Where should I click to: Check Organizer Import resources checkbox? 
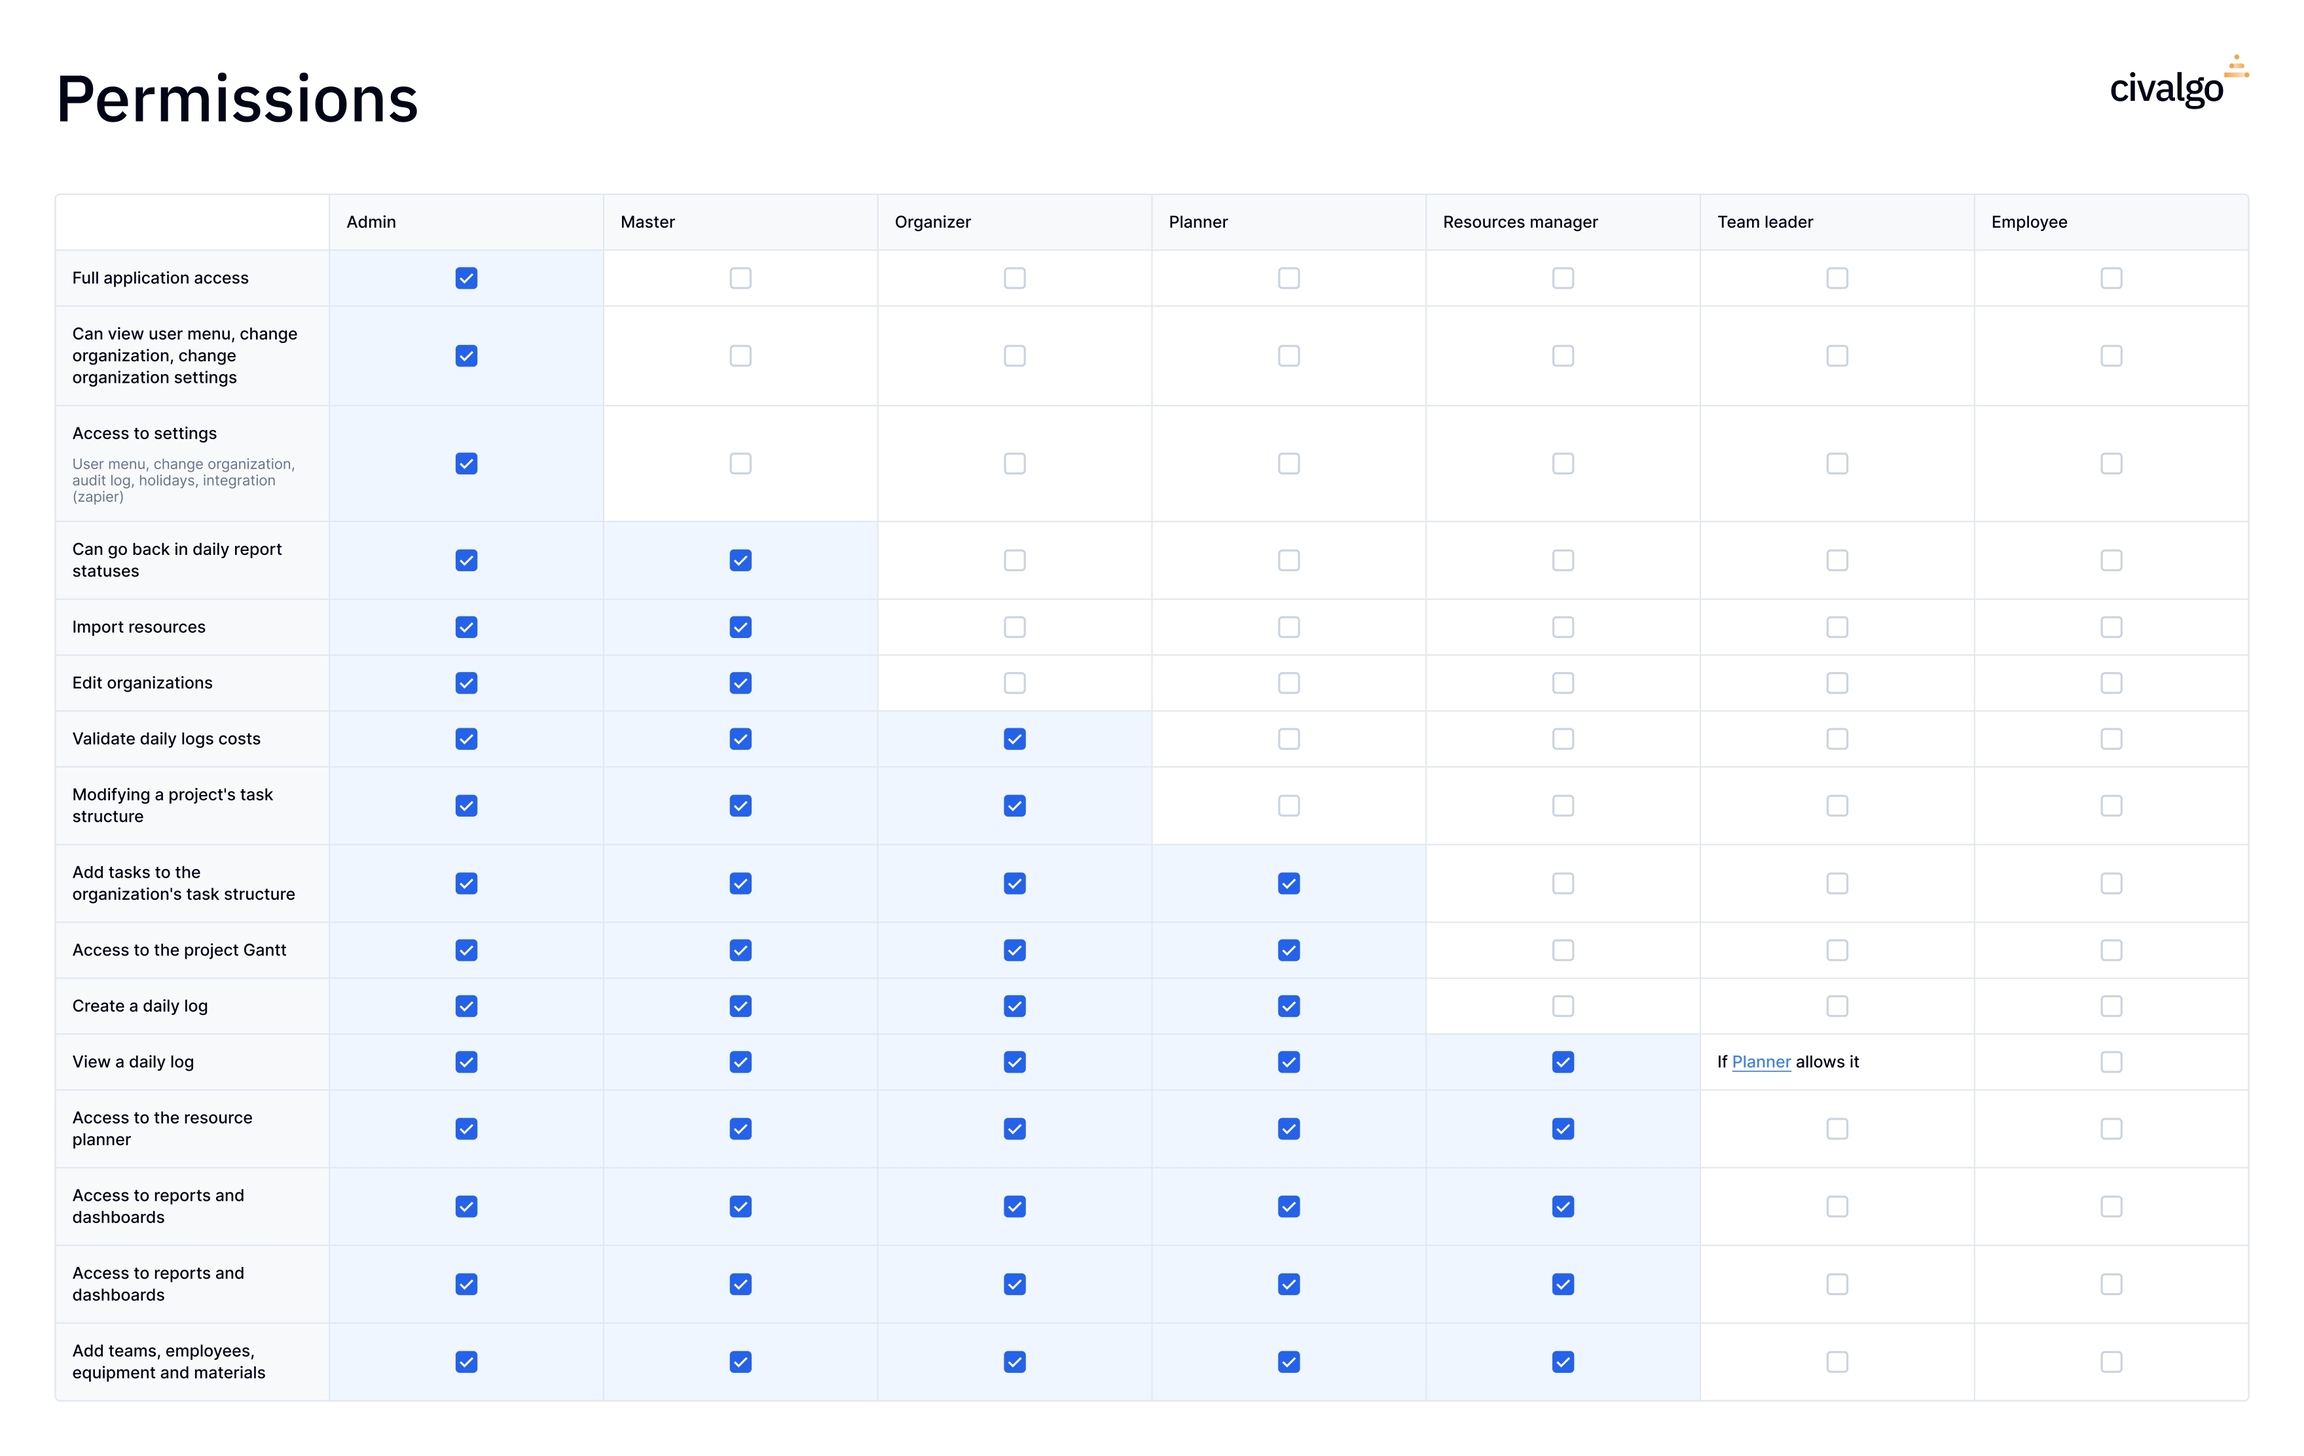pos(1014,627)
